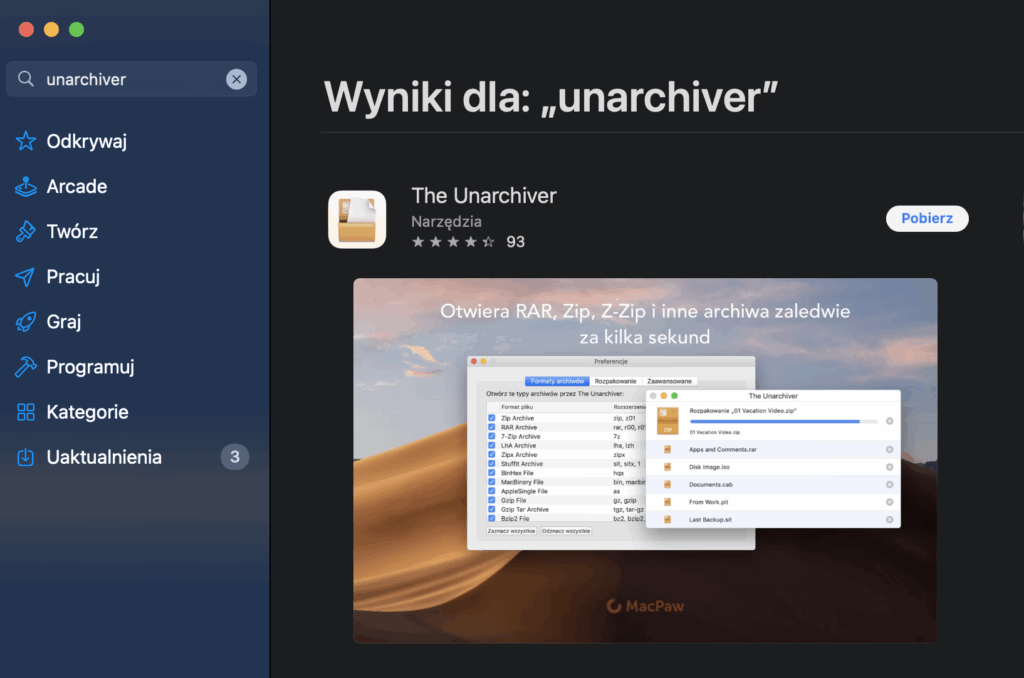Open the Arcade joystick icon
The width and height of the screenshot is (1024, 678).
click(x=26, y=186)
